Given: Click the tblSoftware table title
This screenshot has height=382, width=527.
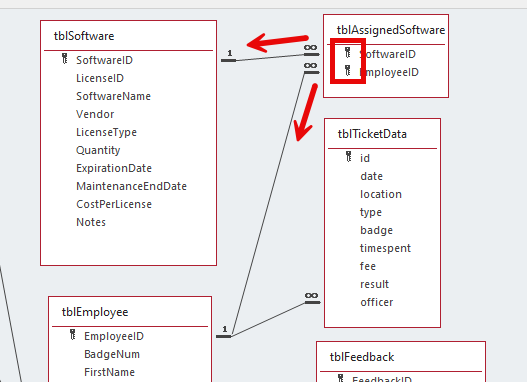Looking at the screenshot, I should pos(84,36).
